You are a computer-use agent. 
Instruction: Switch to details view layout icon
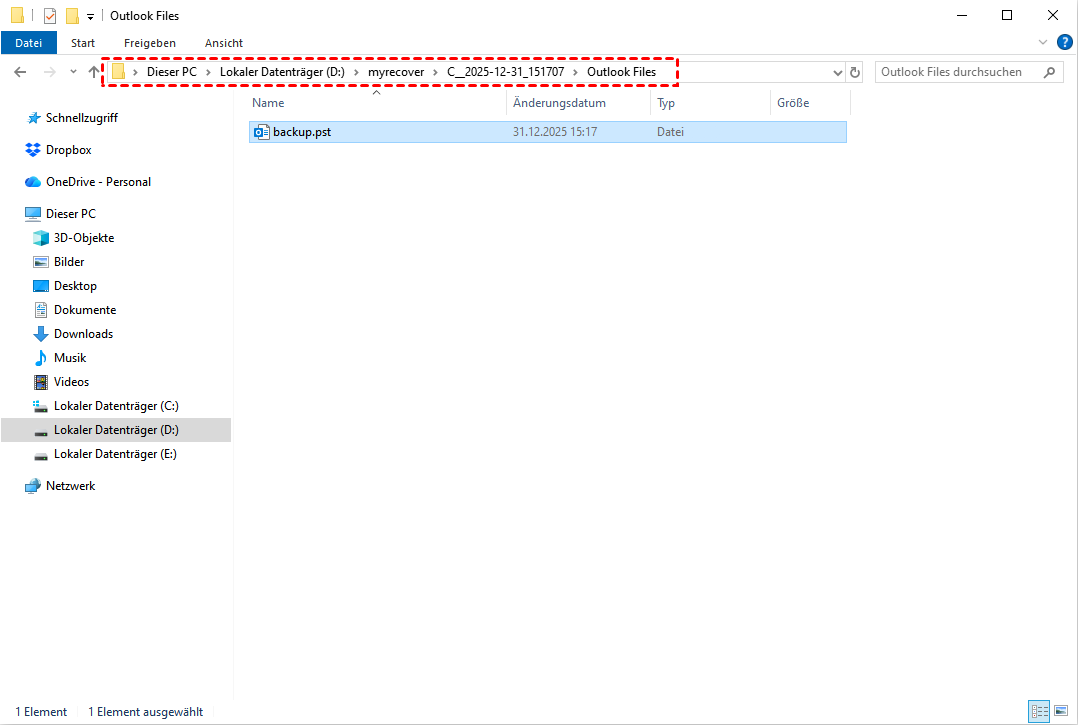tap(1039, 711)
